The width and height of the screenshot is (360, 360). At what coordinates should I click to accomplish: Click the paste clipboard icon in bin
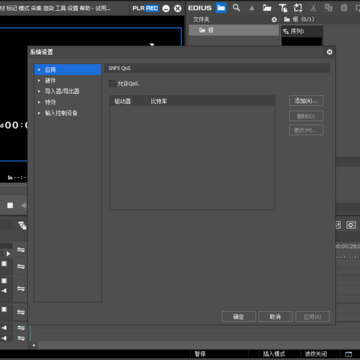click(x=344, y=8)
